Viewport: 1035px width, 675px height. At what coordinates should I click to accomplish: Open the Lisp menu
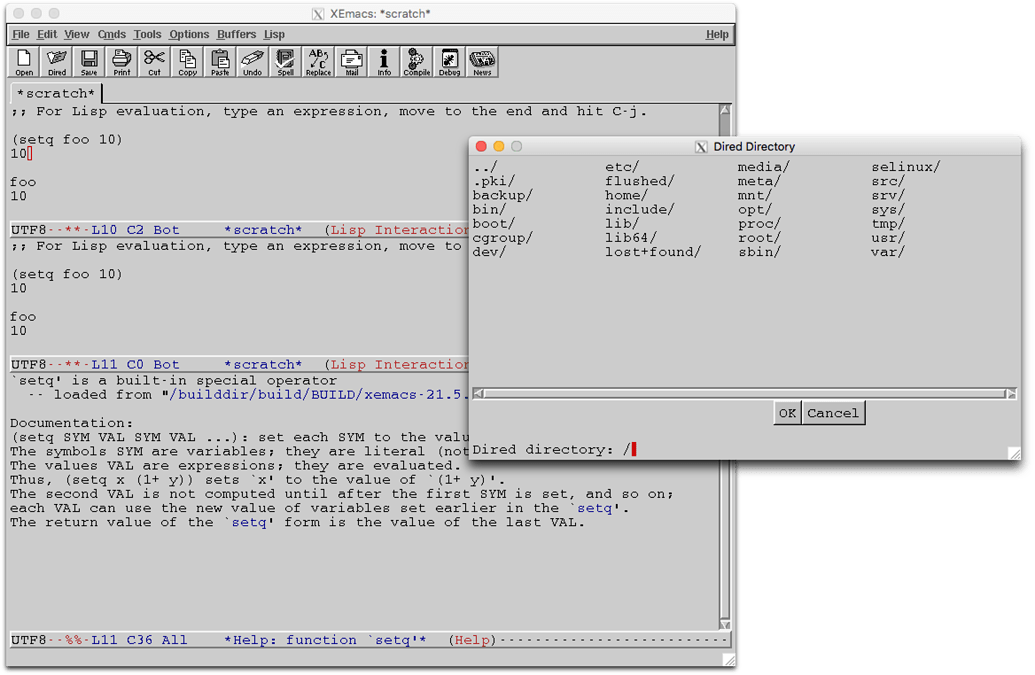click(274, 34)
